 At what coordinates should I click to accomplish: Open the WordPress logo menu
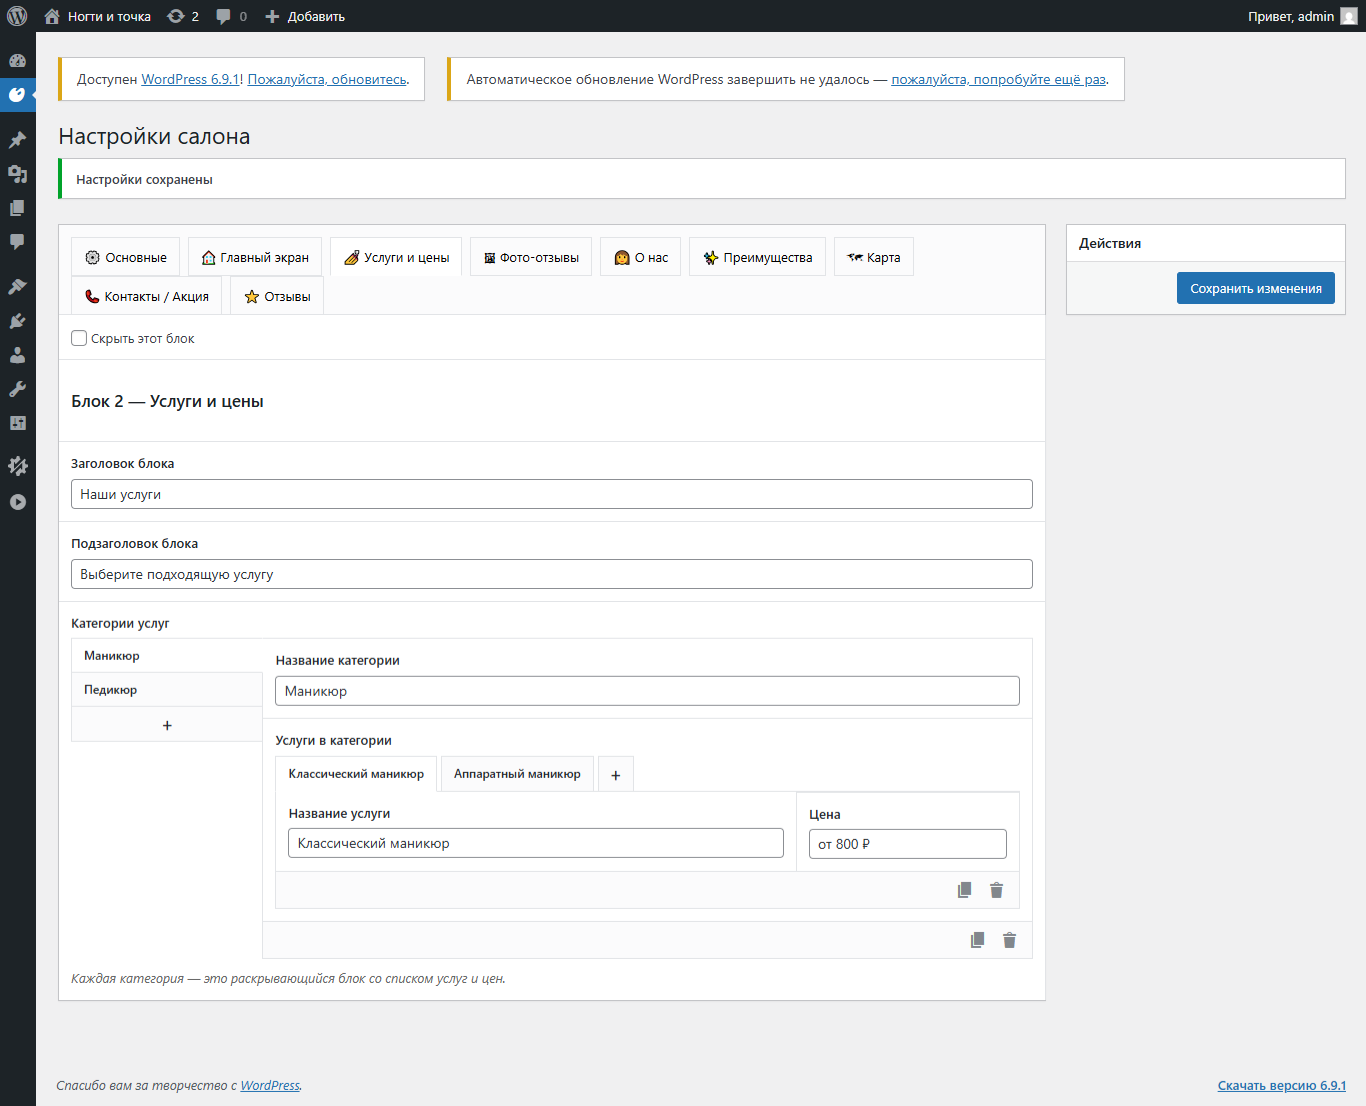point(17,16)
